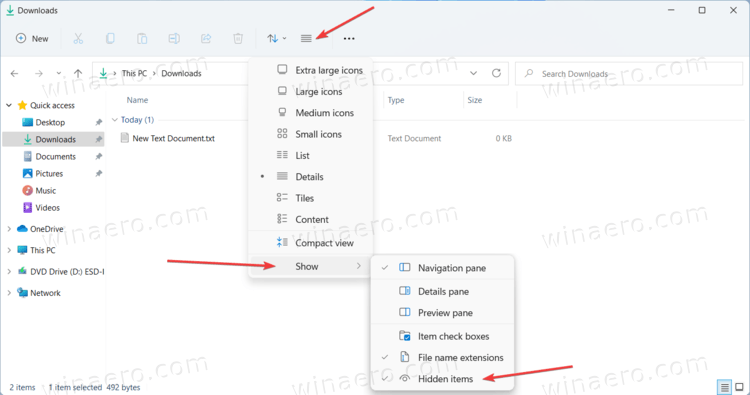The width and height of the screenshot is (750, 395).
Task: Toggle File name extensions
Action: [442, 358]
